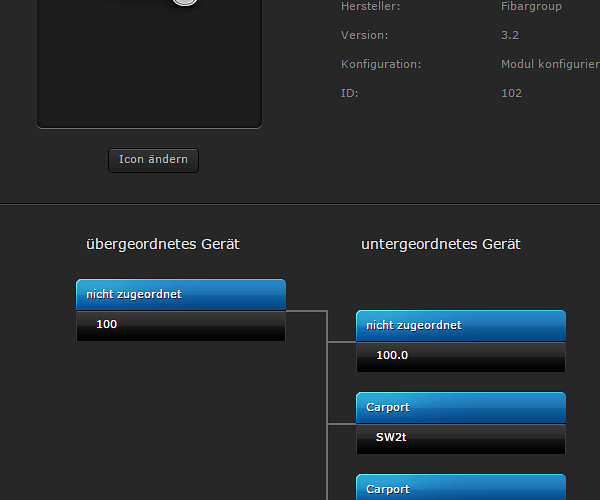Click the Icon ändern button
The height and width of the screenshot is (500, 600).
(153, 160)
